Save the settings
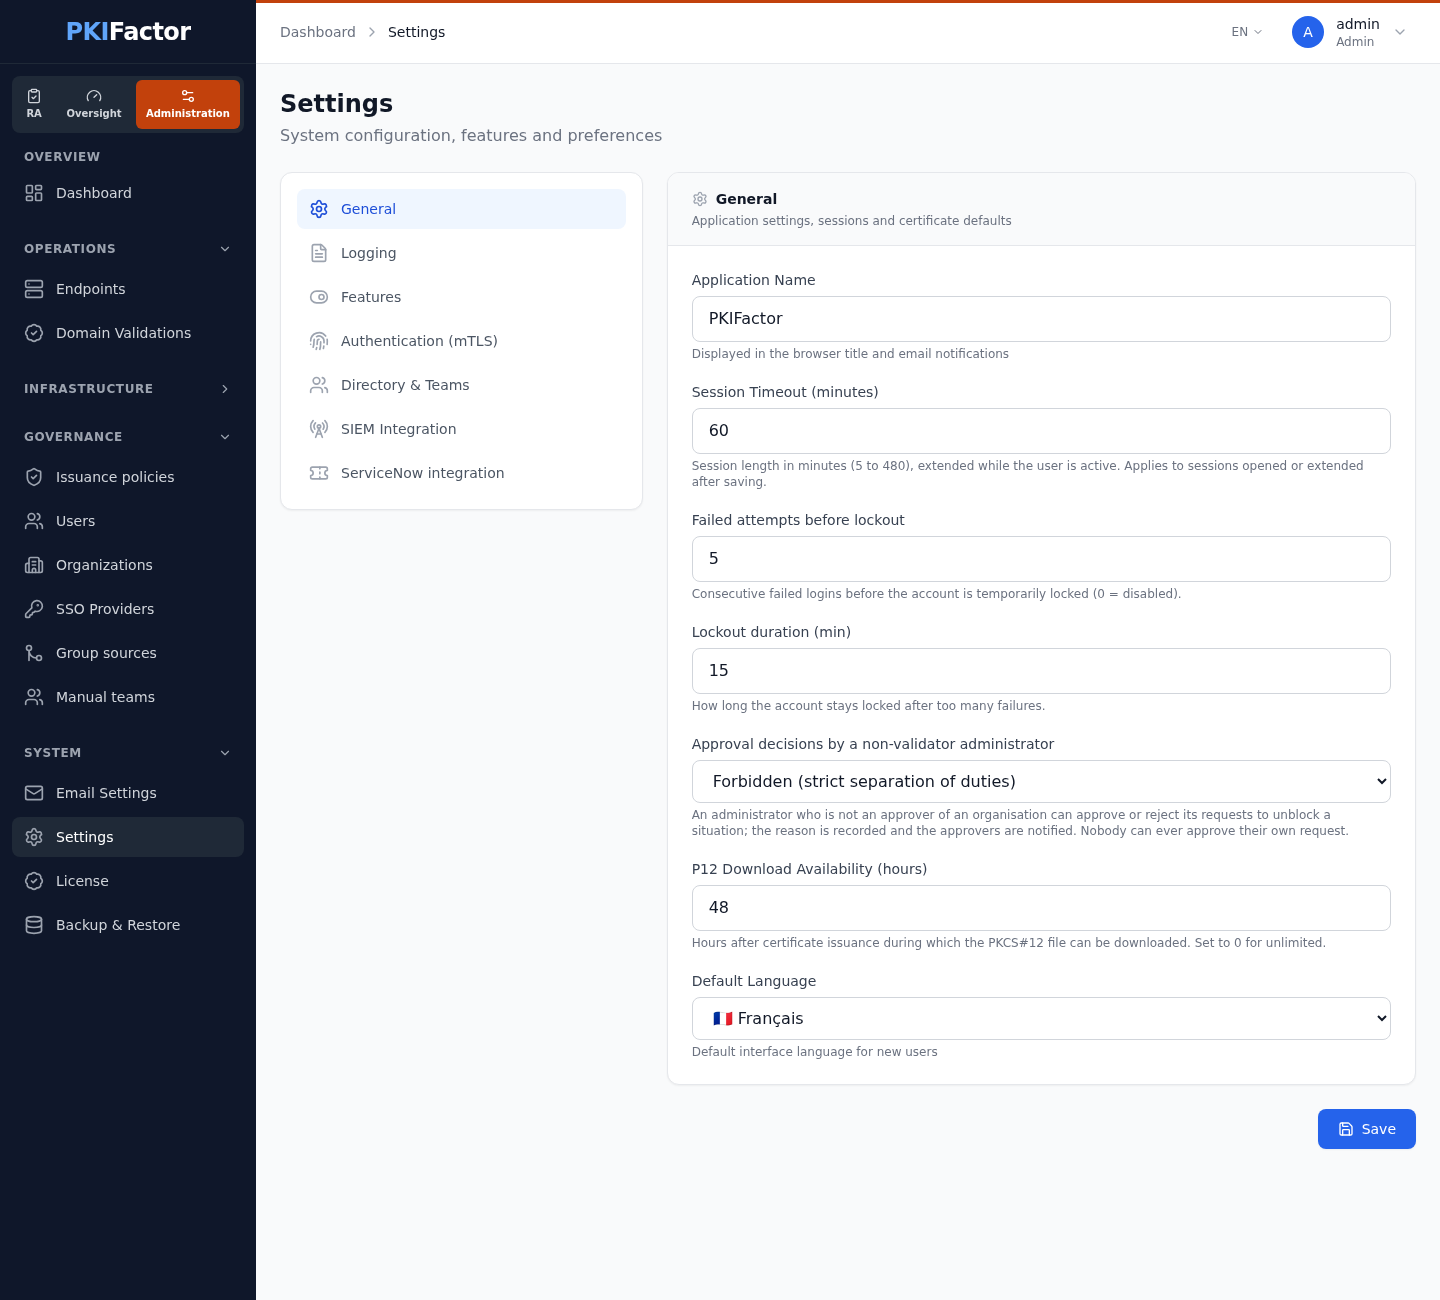This screenshot has width=1440, height=1300. coord(1367,1129)
